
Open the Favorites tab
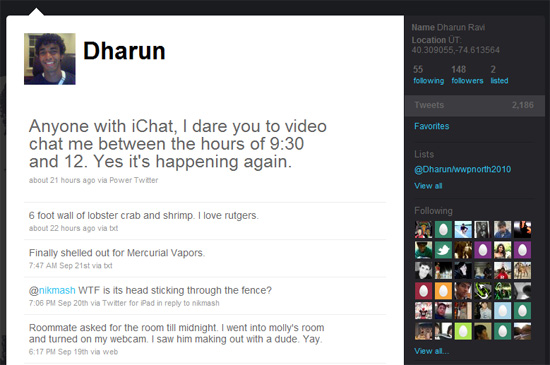point(431,126)
